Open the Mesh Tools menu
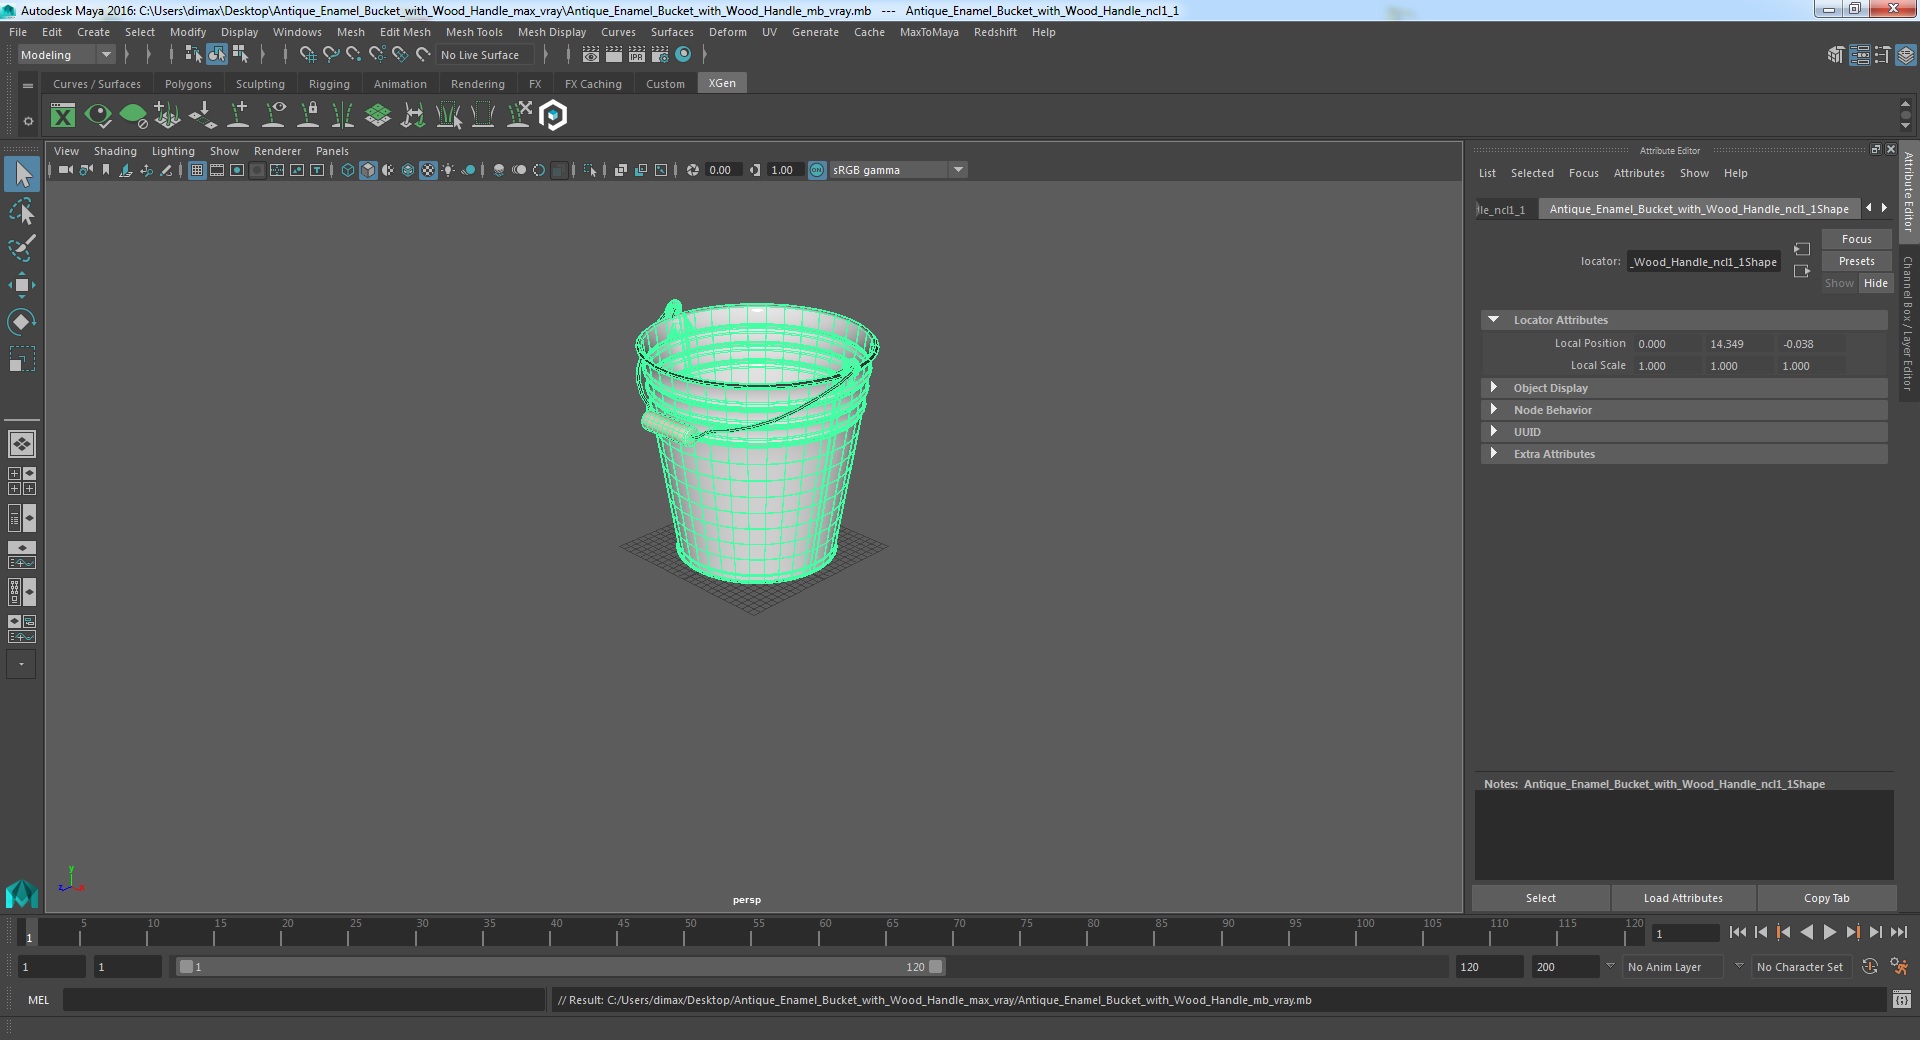Image resolution: width=1920 pixels, height=1040 pixels. coord(473,32)
